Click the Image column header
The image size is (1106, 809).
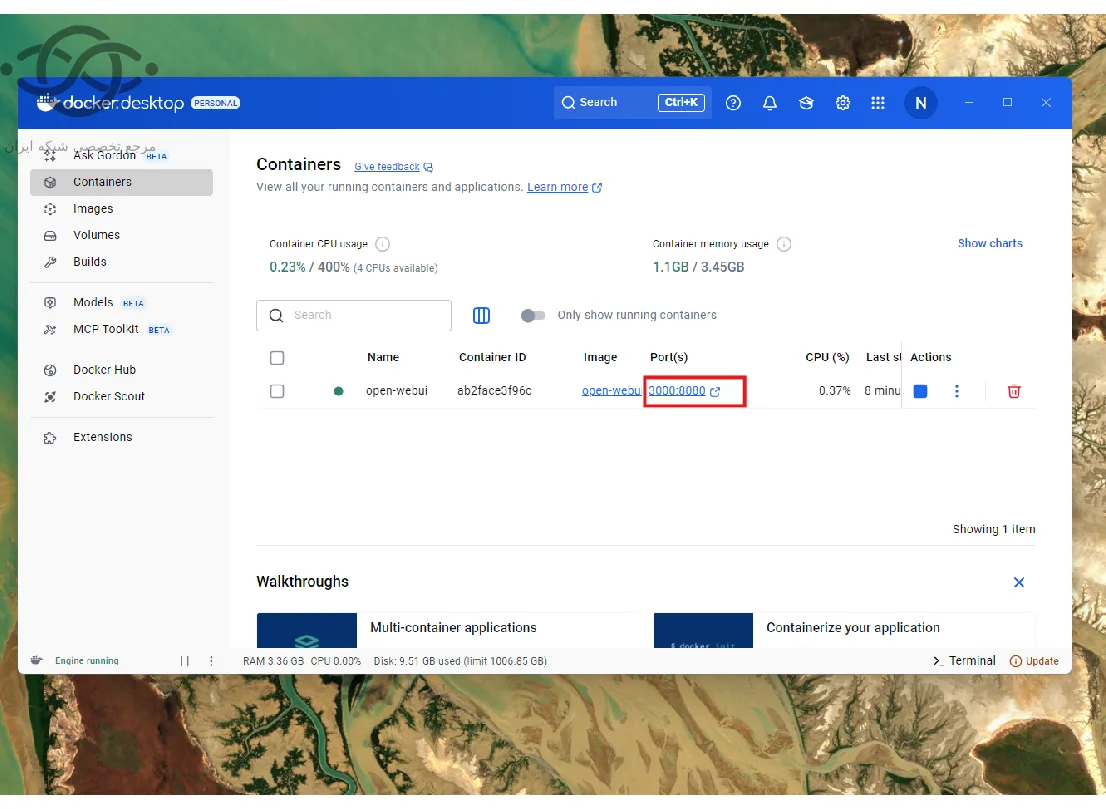point(600,358)
